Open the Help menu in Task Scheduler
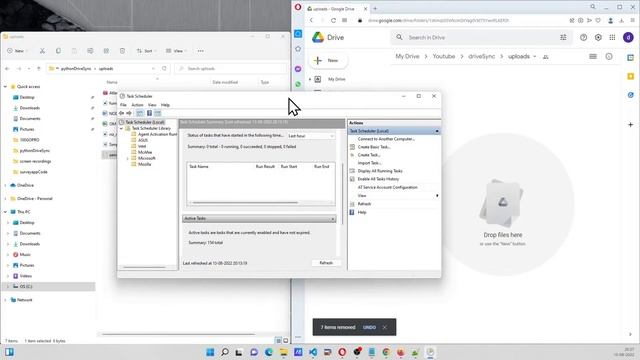This screenshot has height=360, width=640. (x=165, y=105)
